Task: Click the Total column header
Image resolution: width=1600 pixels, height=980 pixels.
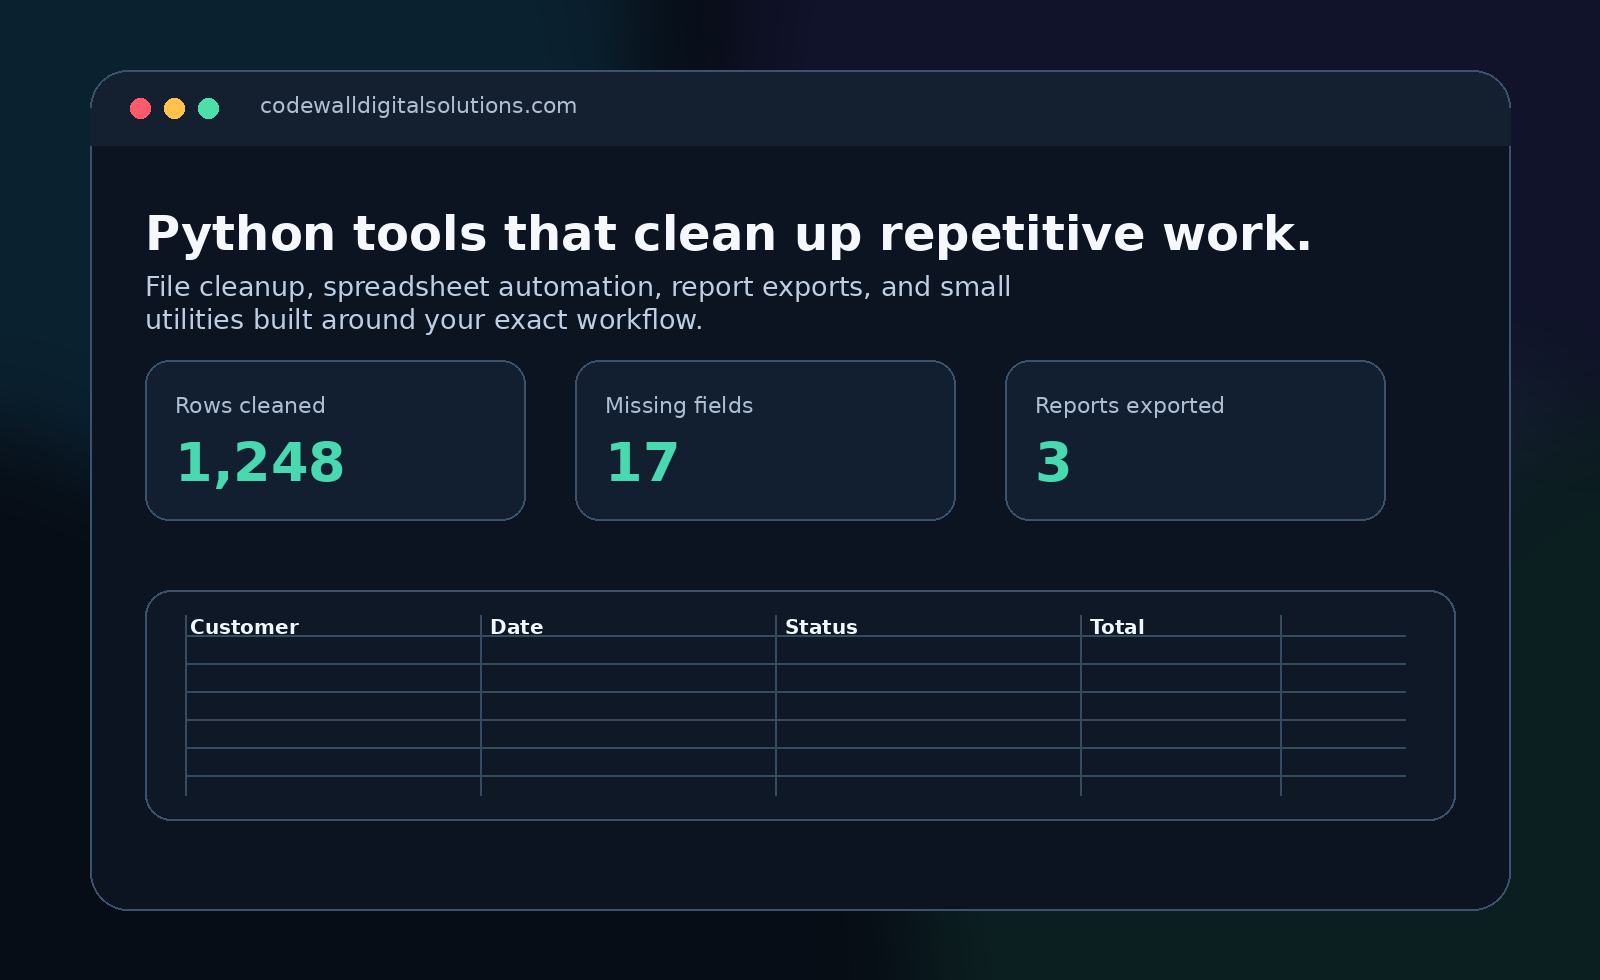Action: point(1117,627)
